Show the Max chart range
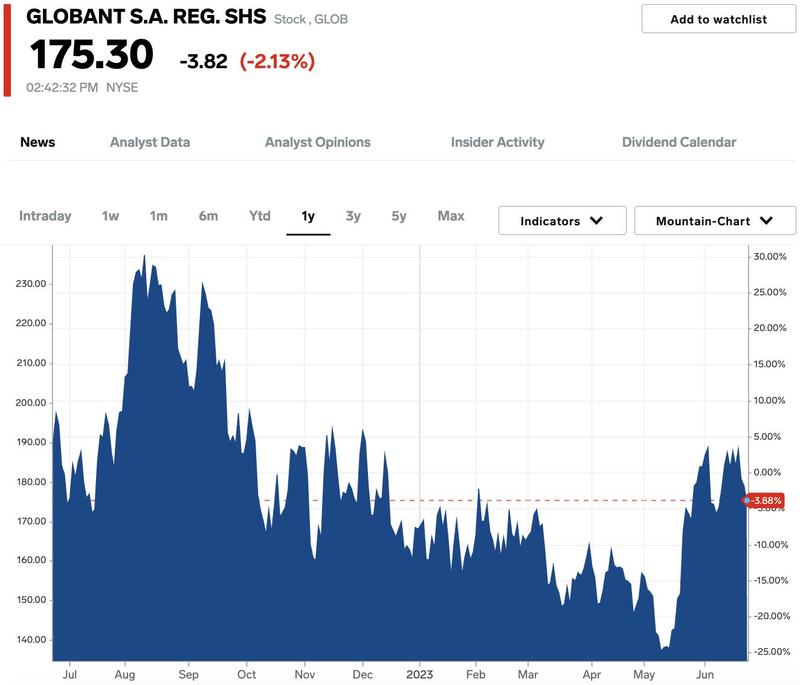Screen dimensions: 800x685 point(451,216)
